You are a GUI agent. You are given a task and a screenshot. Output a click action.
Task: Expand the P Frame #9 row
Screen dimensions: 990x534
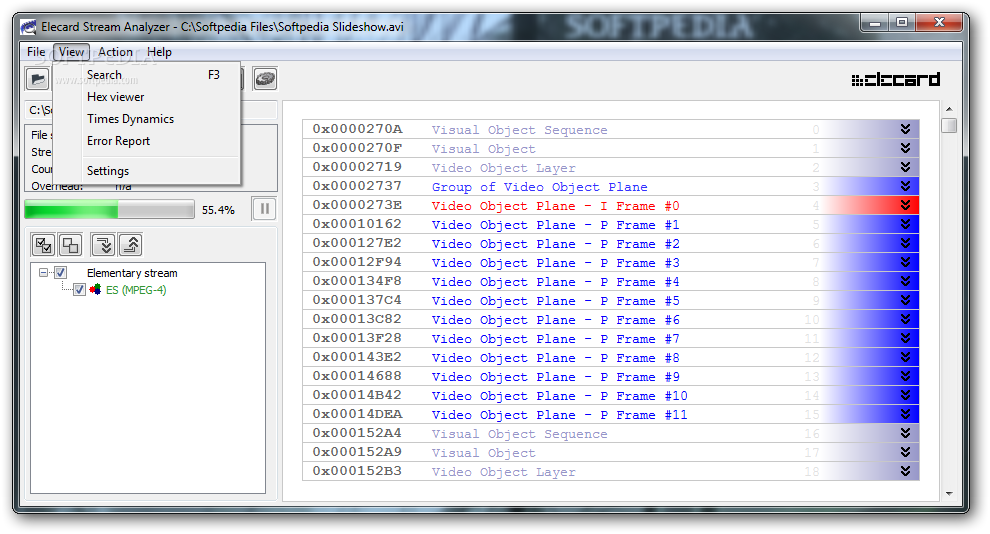(905, 376)
